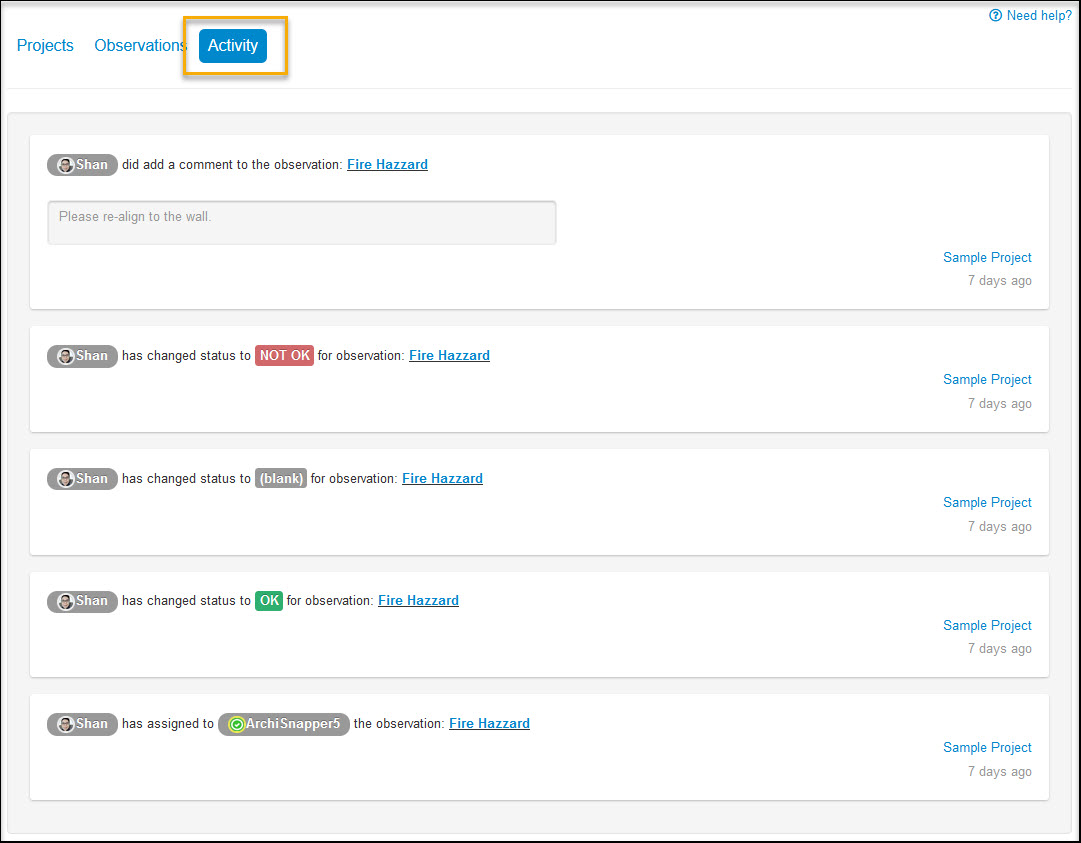Click Shan's avatar in the (blank) status entry
Viewport: 1081px width, 843px height.
coord(66,479)
